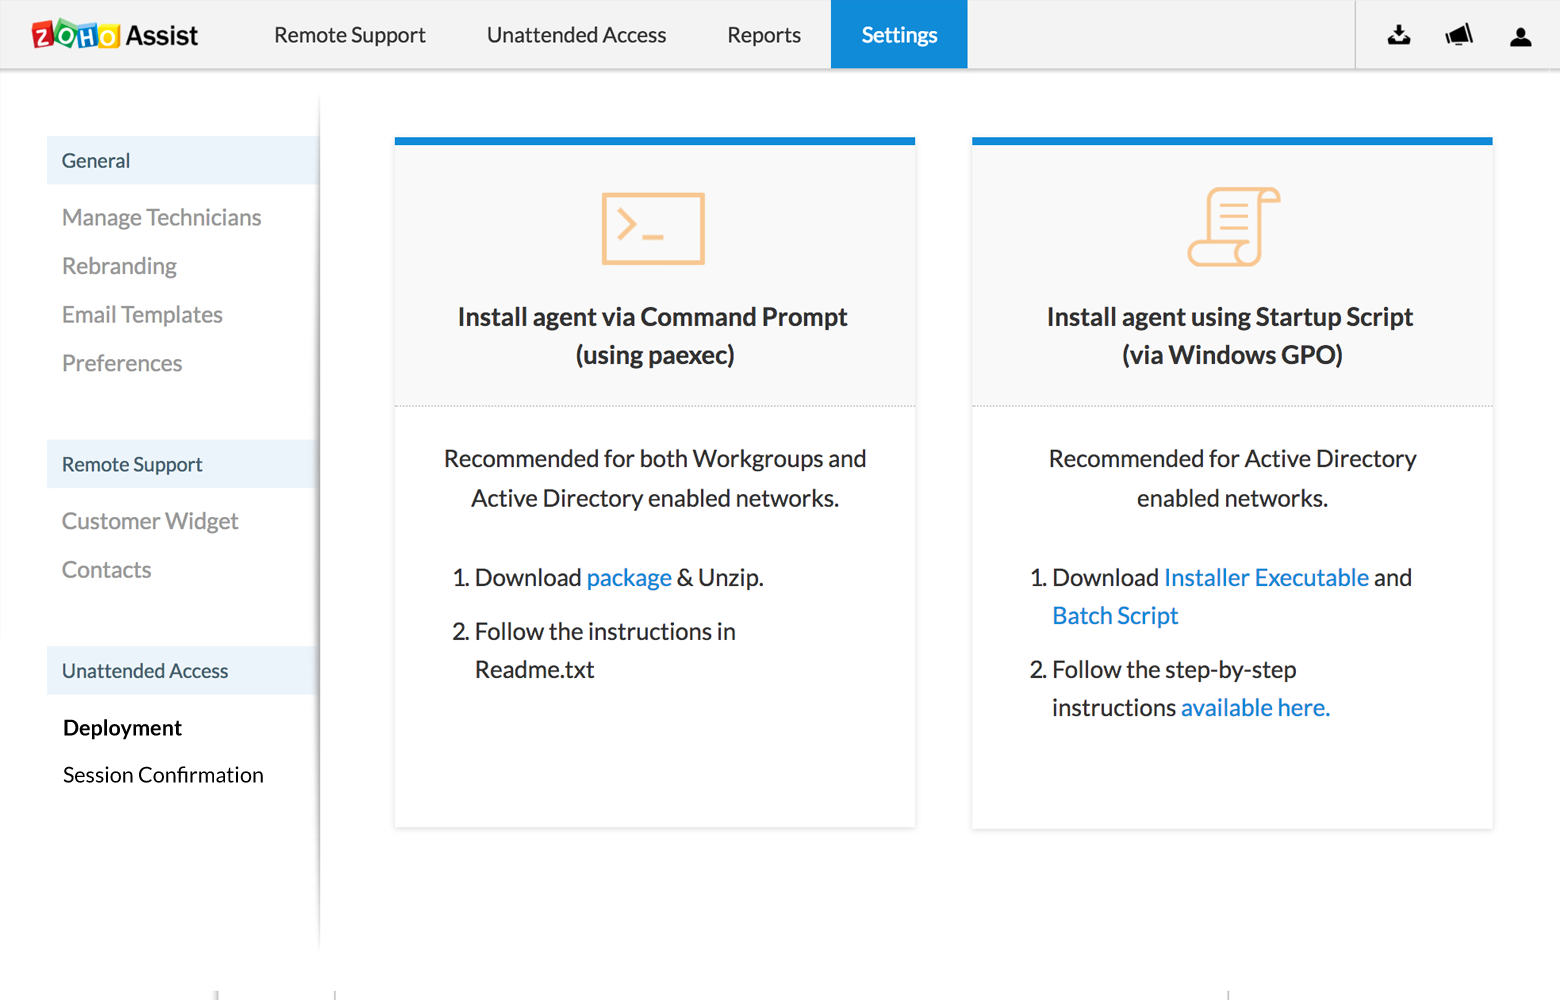Image resolution: width=1560 pixels, height=1000 pixels.
Task: Click 'Install agent using Startup Script' heading
Action: [x=1231, y=336]
